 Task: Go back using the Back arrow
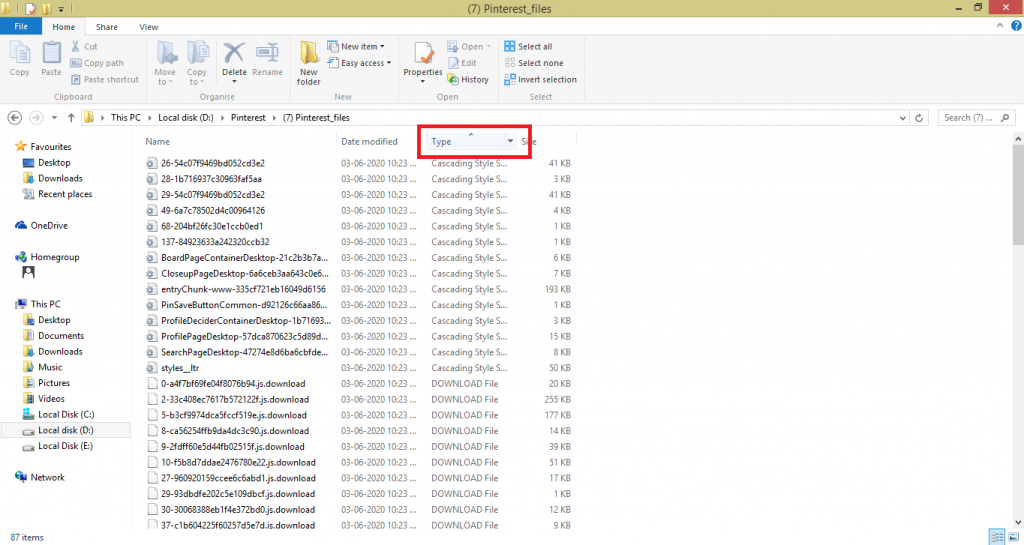[14, 118]
